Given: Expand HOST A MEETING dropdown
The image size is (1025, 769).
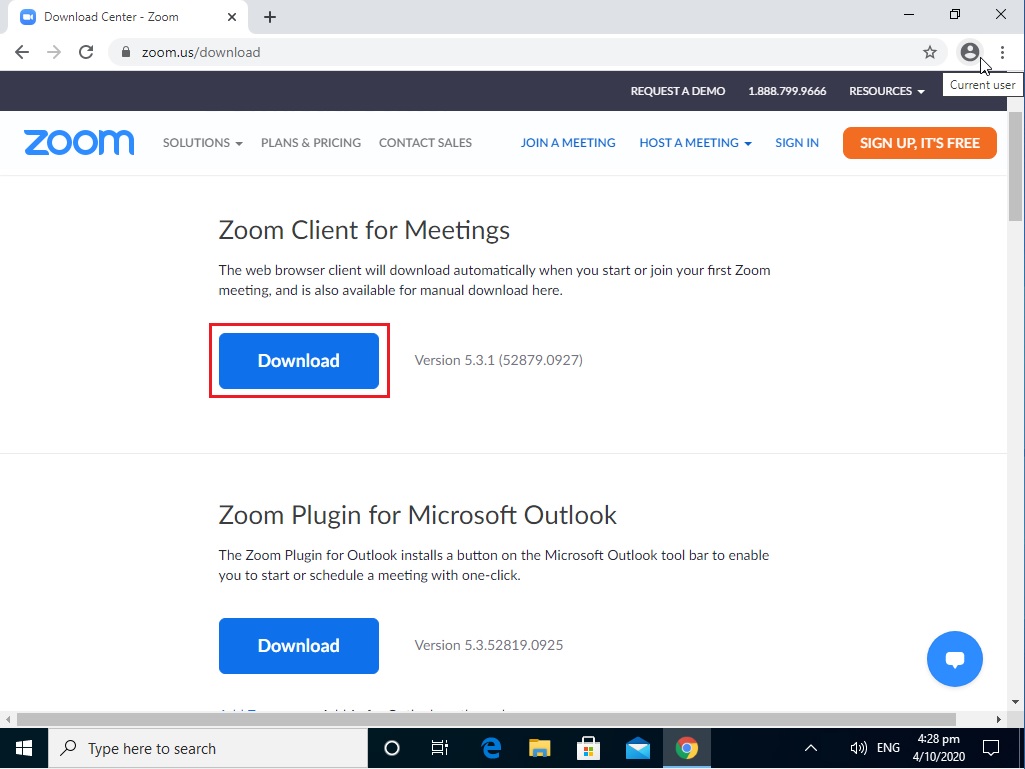Looking at the screenshot, I should point(696,143).
